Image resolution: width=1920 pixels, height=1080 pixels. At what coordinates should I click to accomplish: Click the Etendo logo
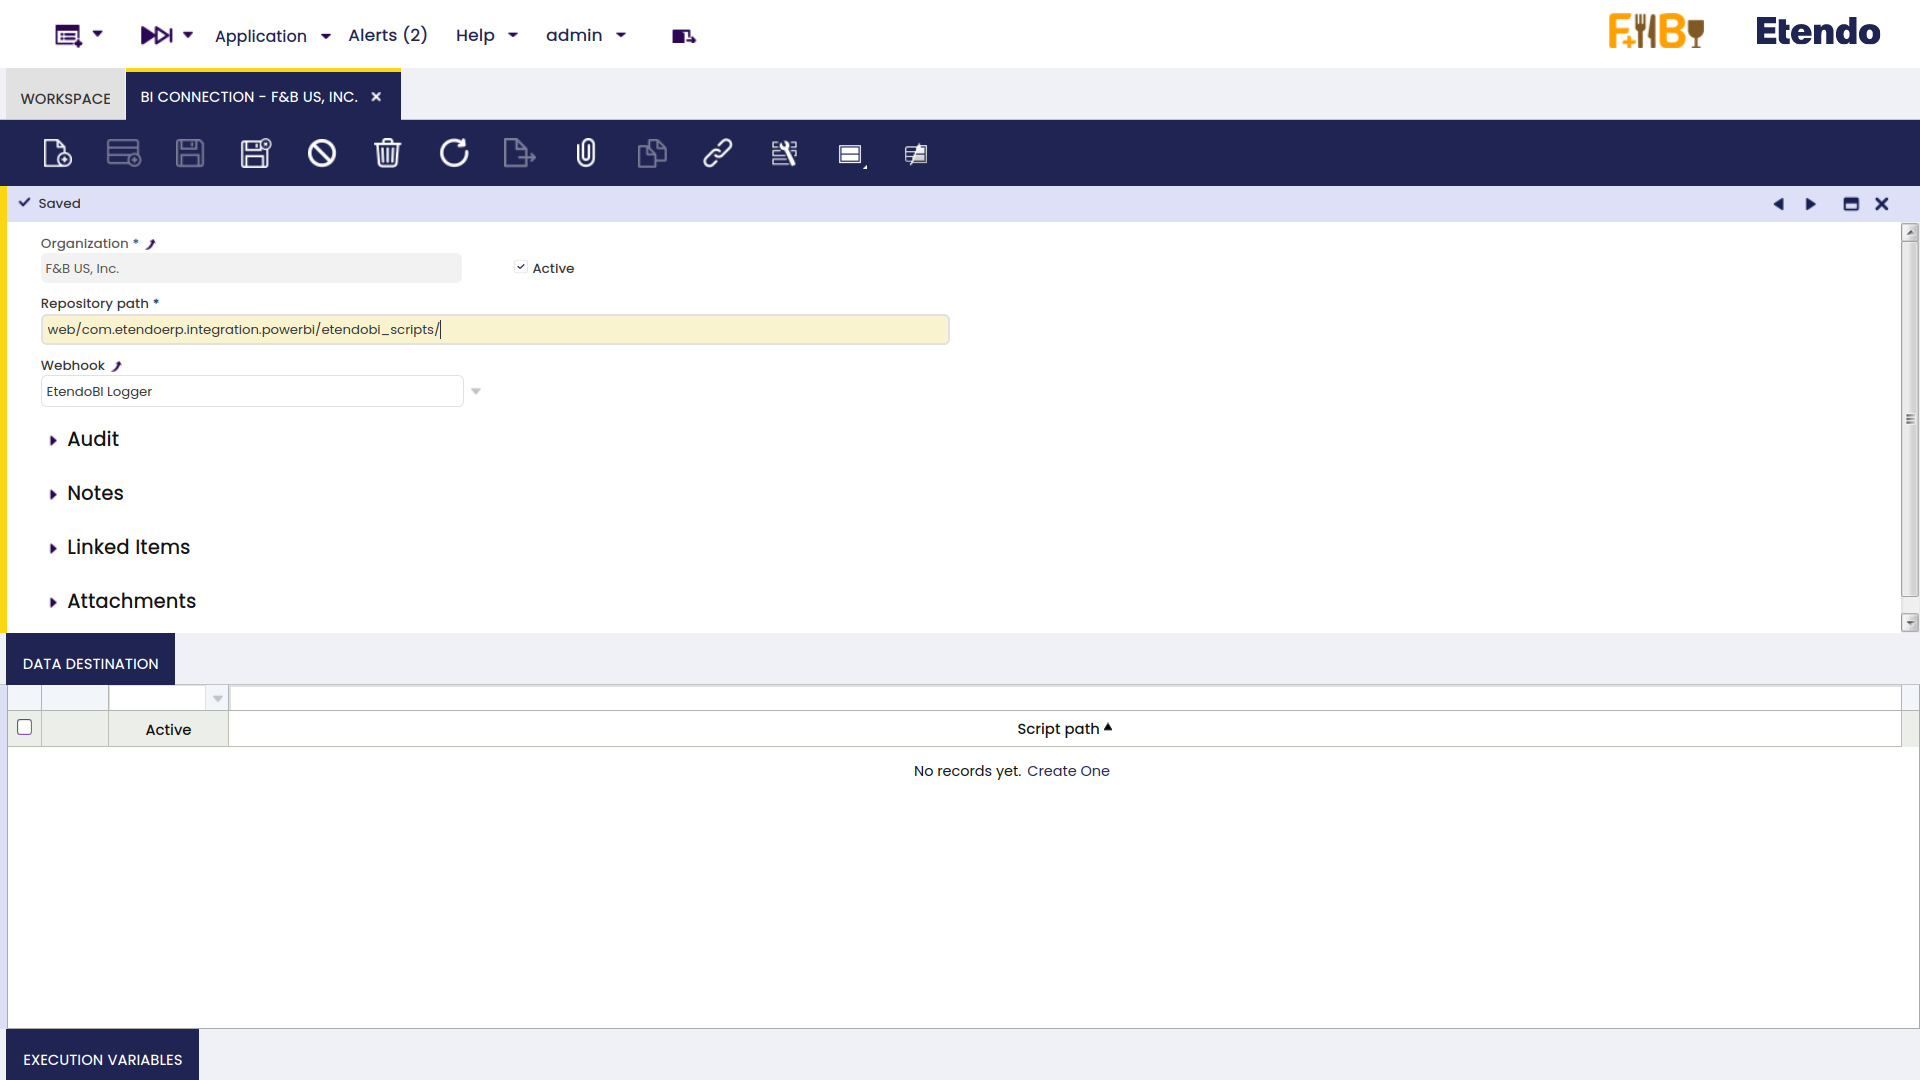coord(1817,32)
